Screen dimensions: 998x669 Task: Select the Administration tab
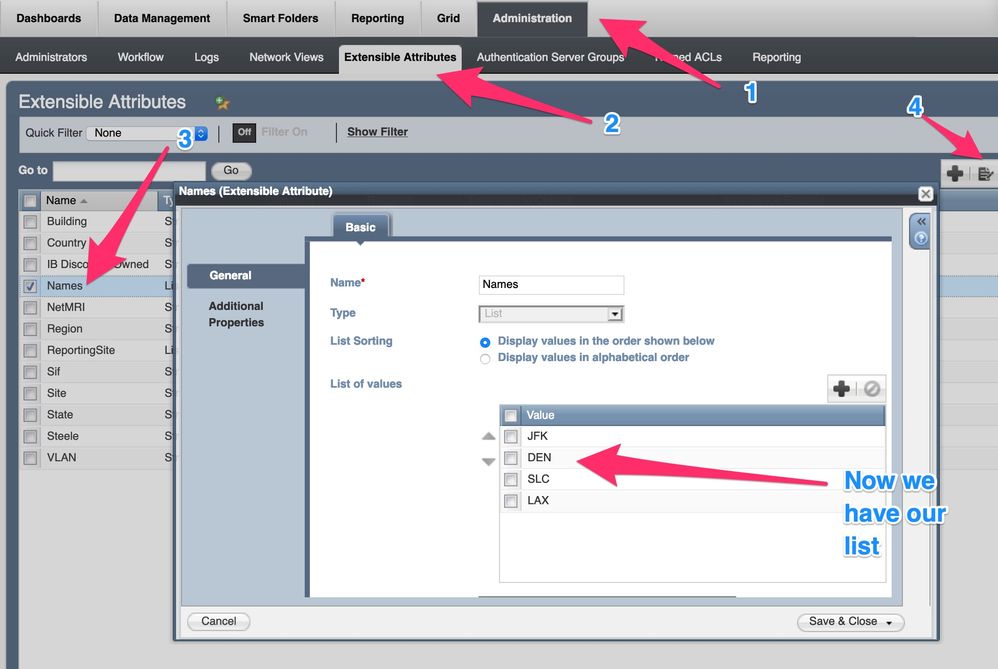532,18
